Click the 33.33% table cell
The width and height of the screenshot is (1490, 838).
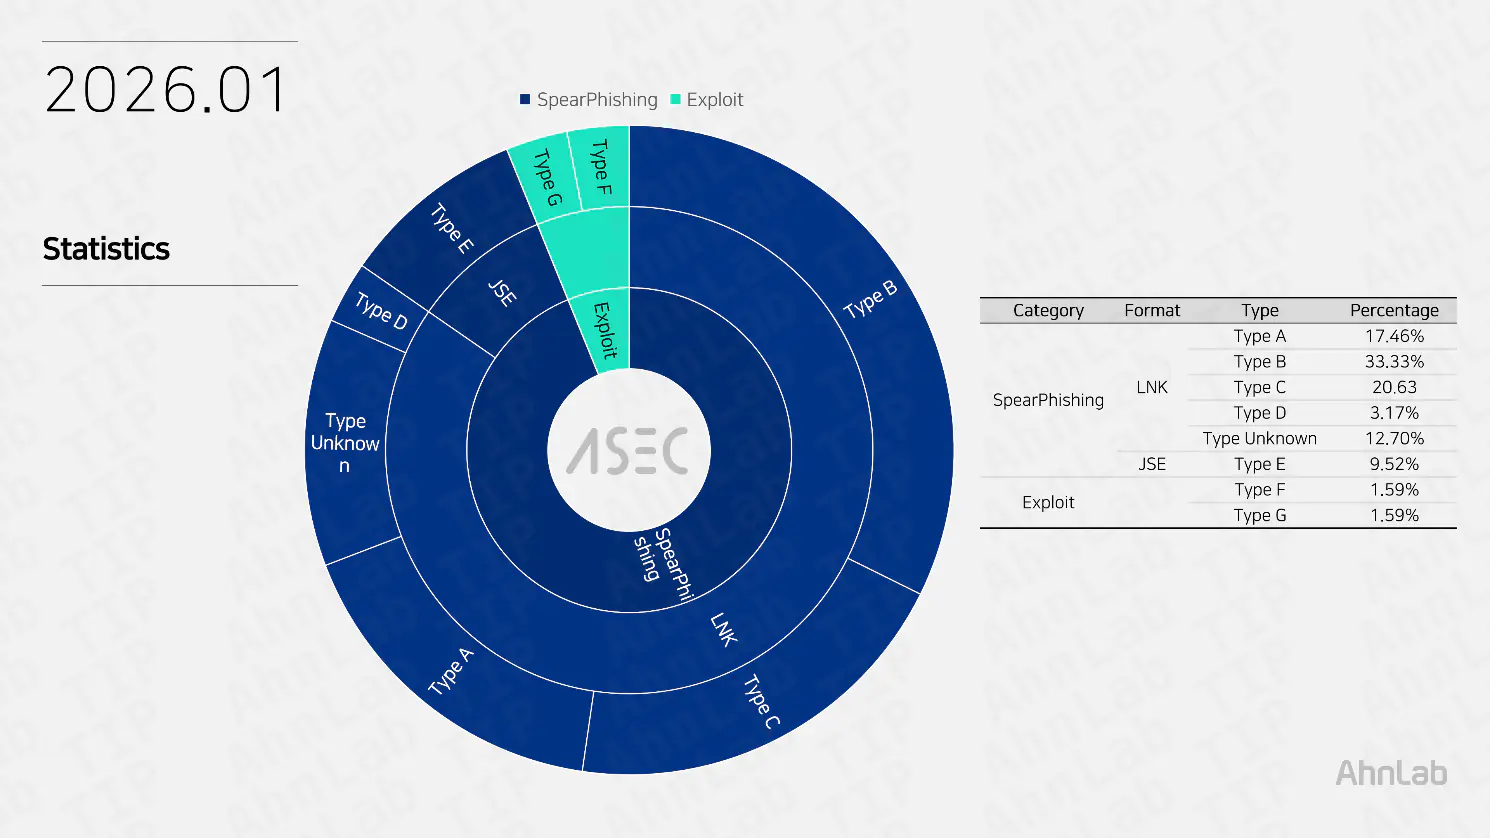(1394, 362)
